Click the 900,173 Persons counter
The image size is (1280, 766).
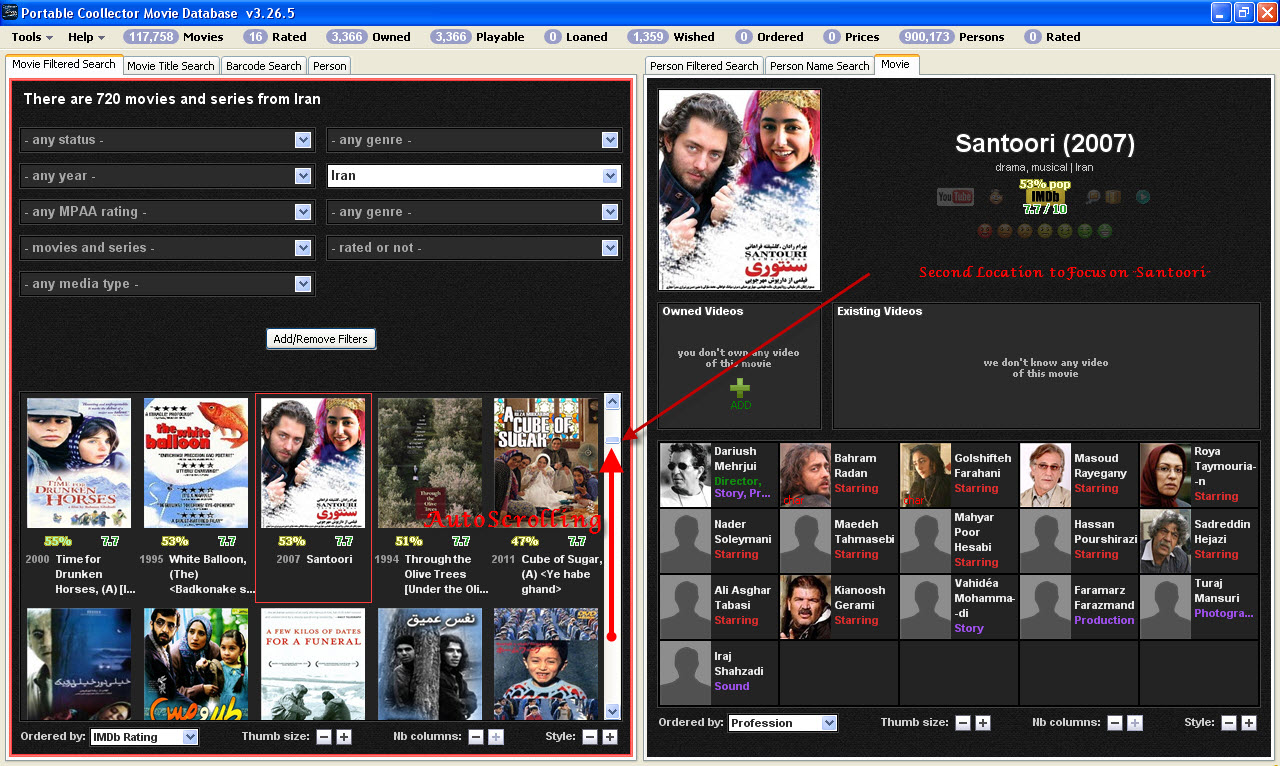point(951,37)
